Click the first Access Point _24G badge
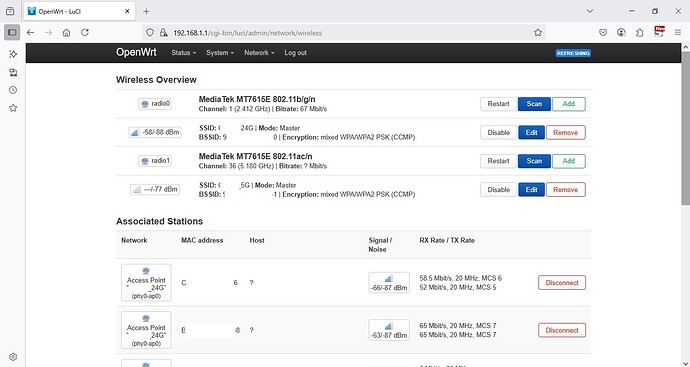 click(146, 283)
